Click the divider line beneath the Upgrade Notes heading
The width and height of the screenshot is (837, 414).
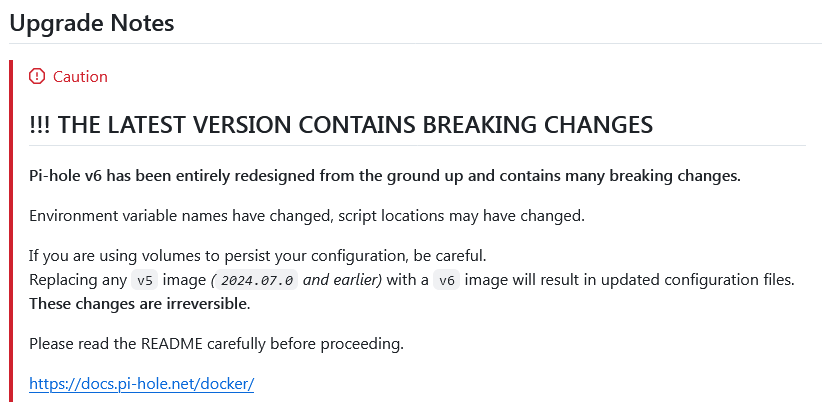click(415, 44)
